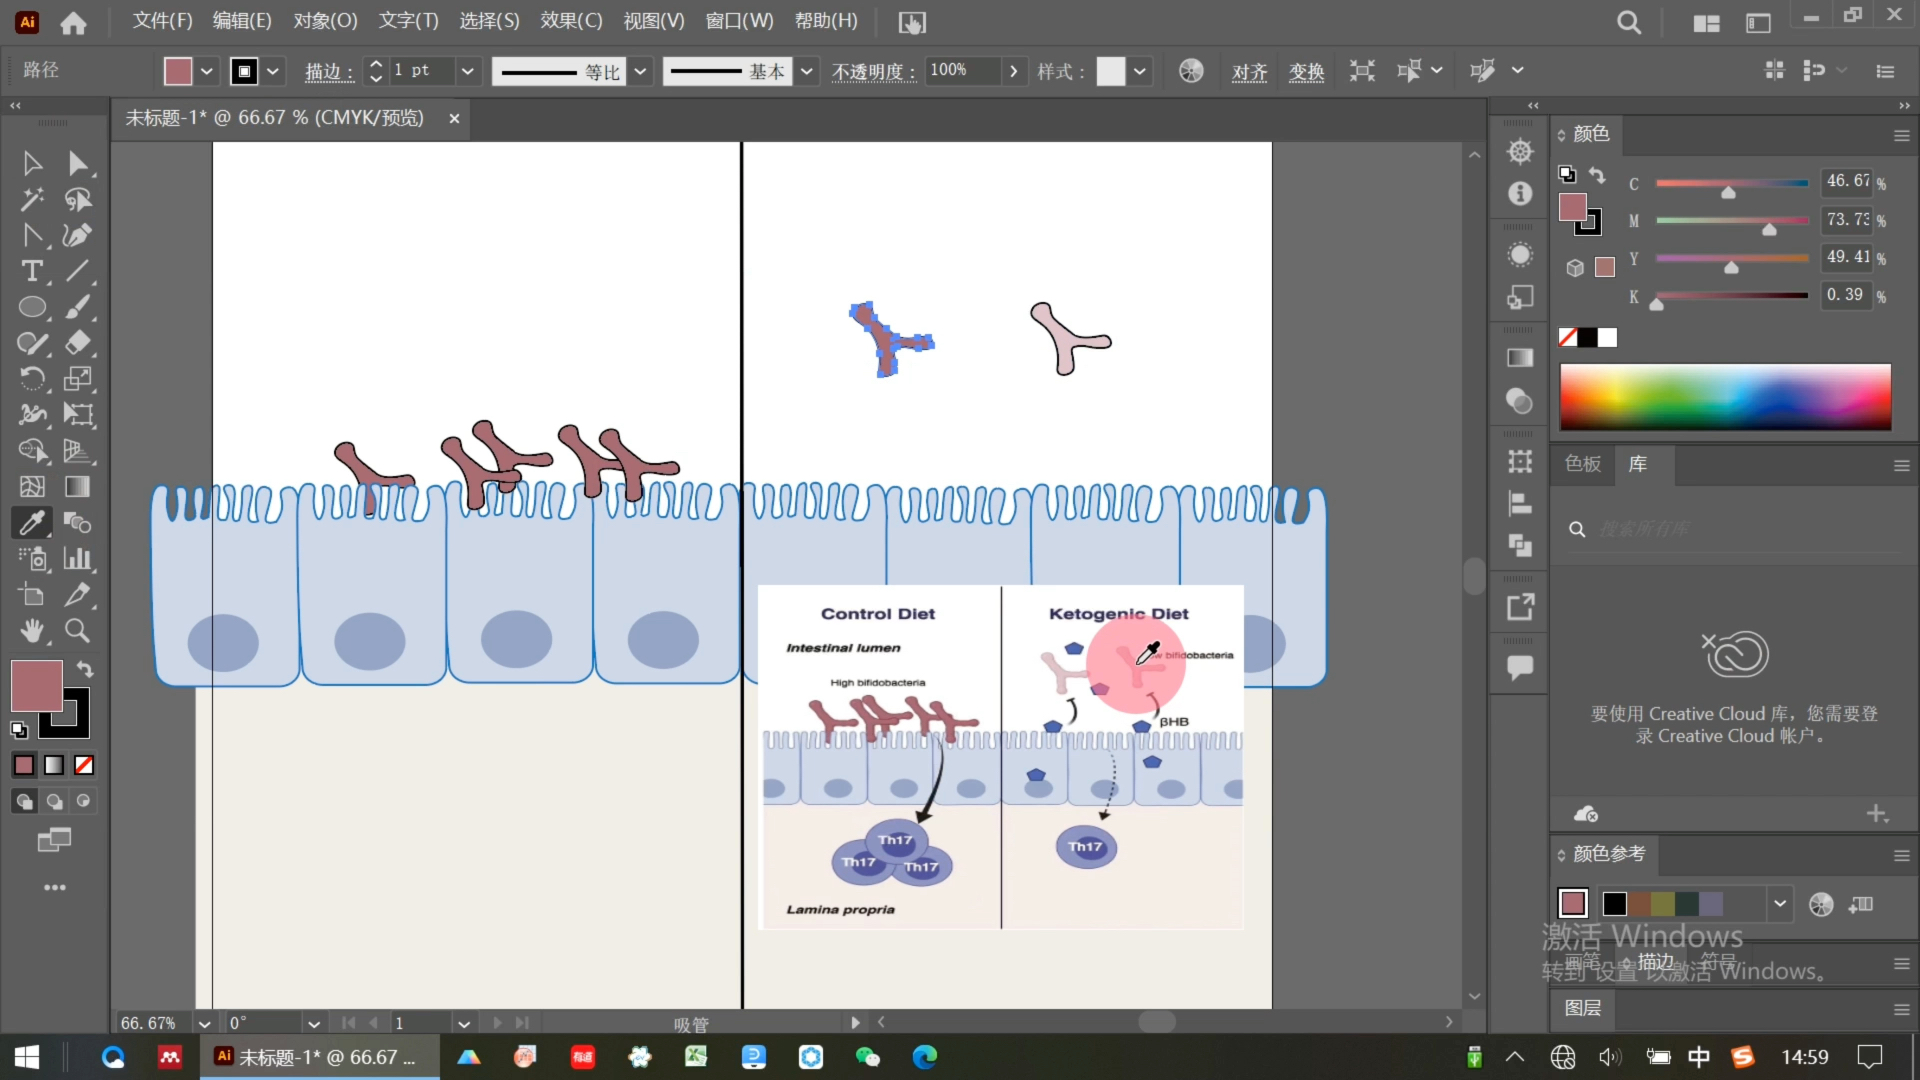This screenshot has height=1080, width=1920.
Task: Select the Pen tool
Action: [78, 235]
